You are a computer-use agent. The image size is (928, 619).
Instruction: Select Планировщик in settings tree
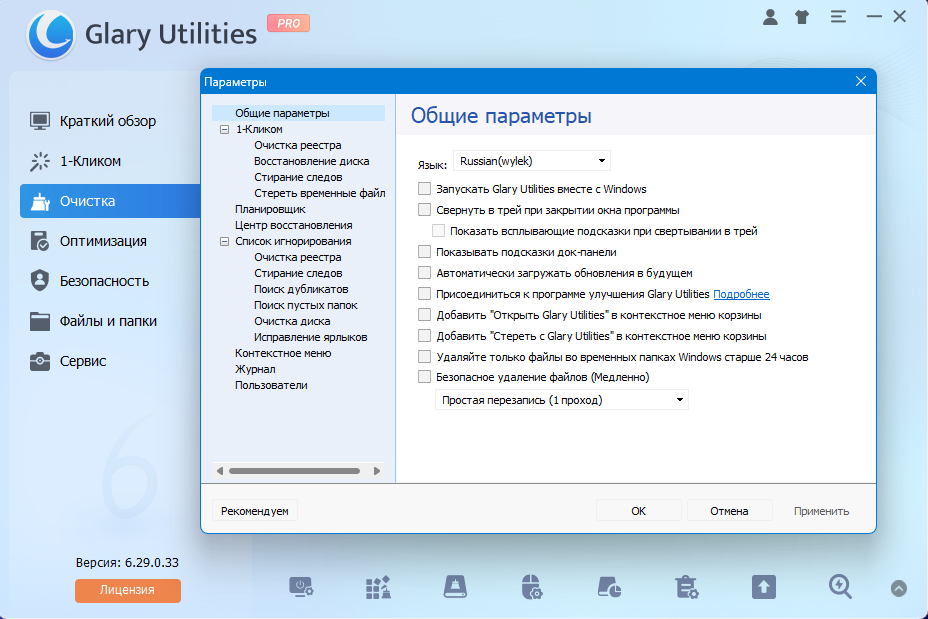[x=270, y=209]
